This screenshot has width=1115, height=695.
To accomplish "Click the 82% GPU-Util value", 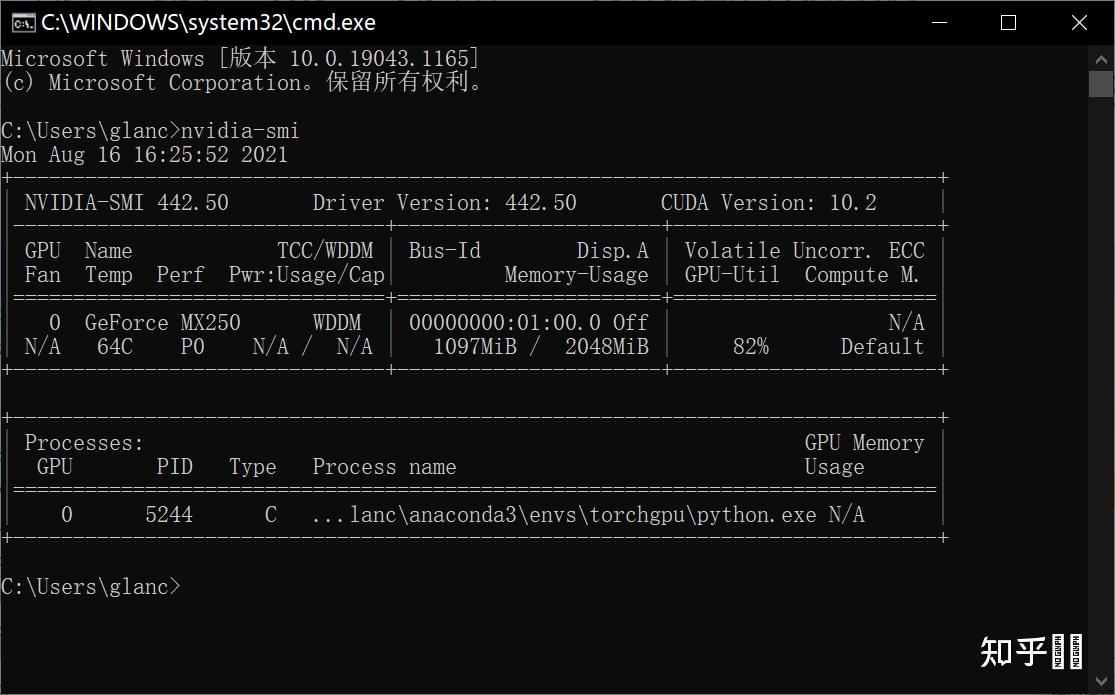I will point(750,347).
